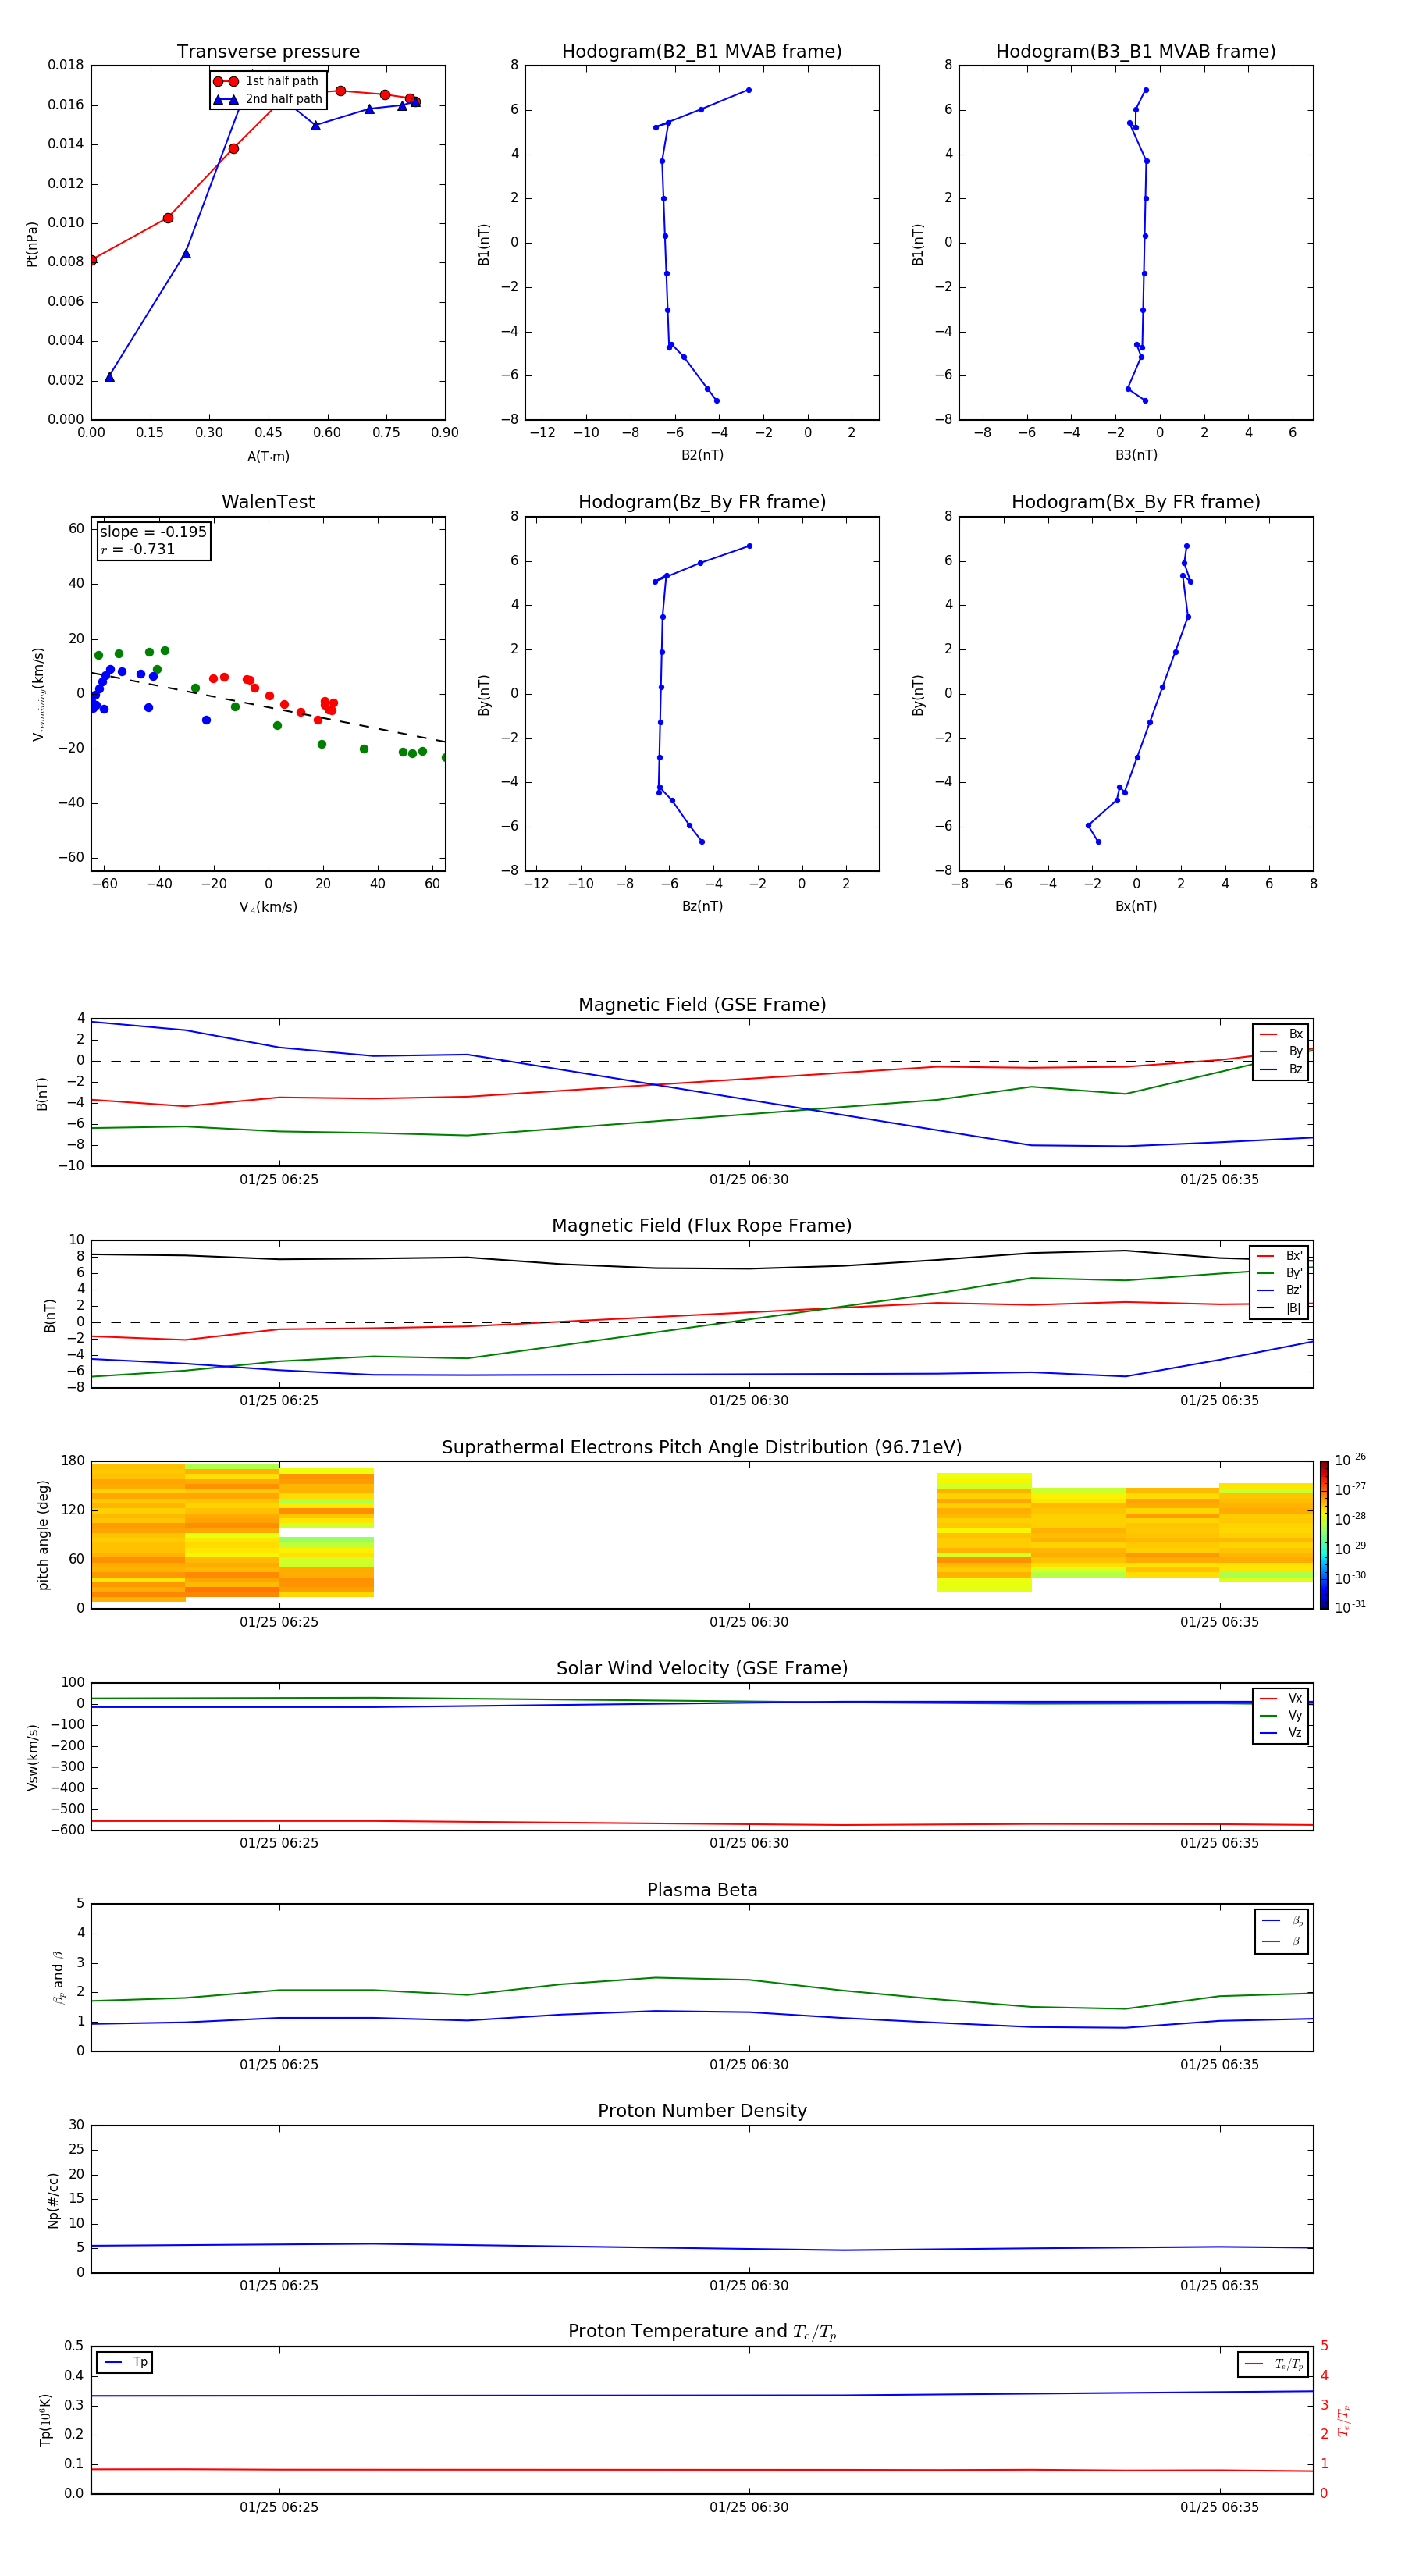The image size is (1405, 2576).
Task: Select the "Hodogram(B3_B1 MVAB frame)" title
Action: pyautogui.click(x=1136, y=52)
